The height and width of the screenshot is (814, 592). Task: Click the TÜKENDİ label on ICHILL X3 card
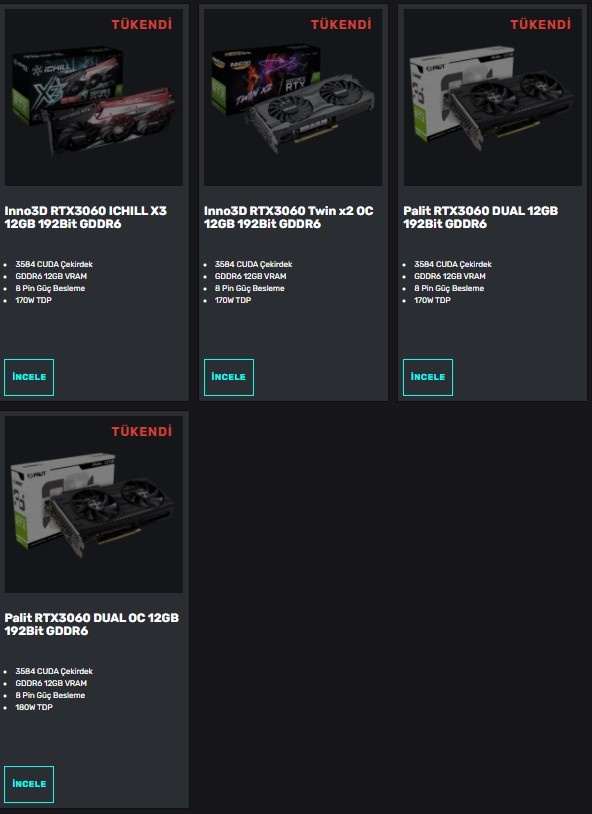click(142, 24)
